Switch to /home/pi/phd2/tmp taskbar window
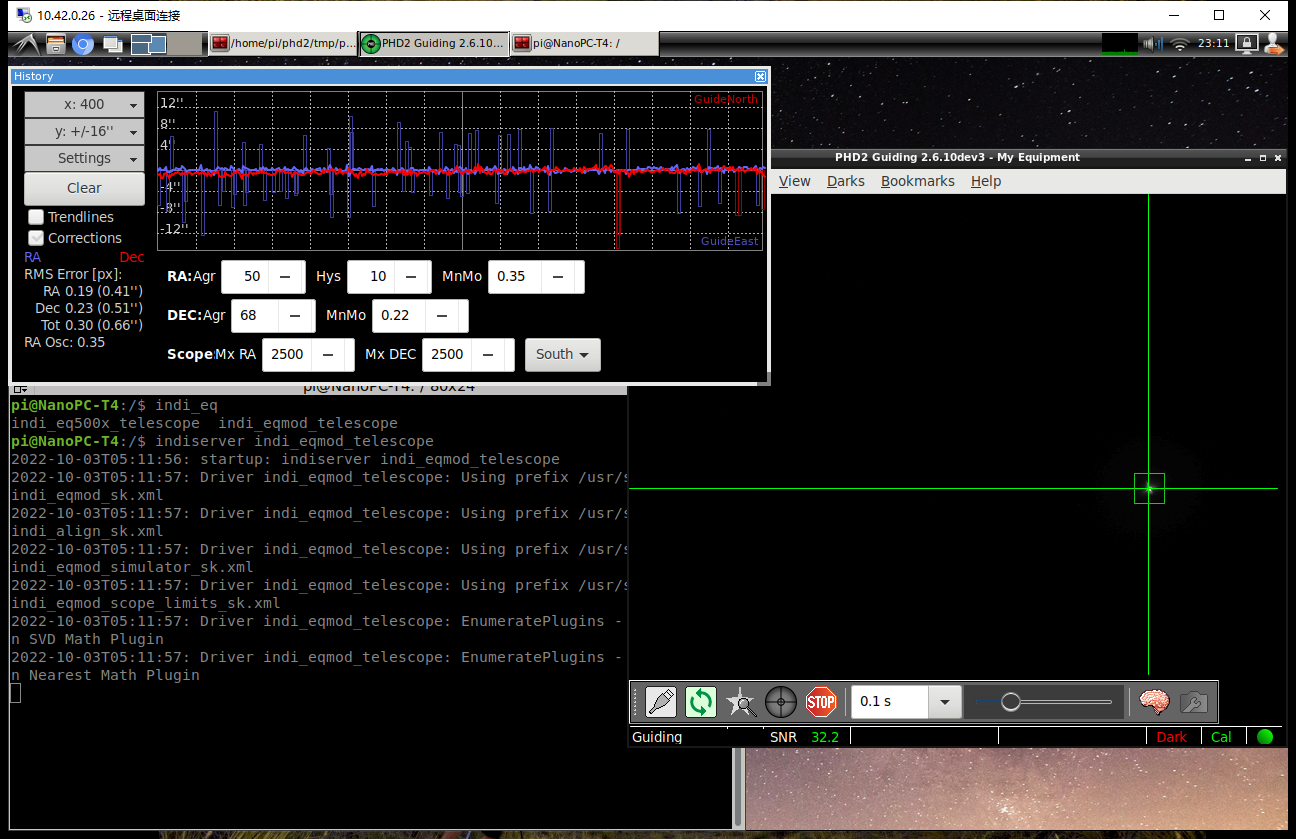Viewport: 1296px width, 839px height. [283, 43]
